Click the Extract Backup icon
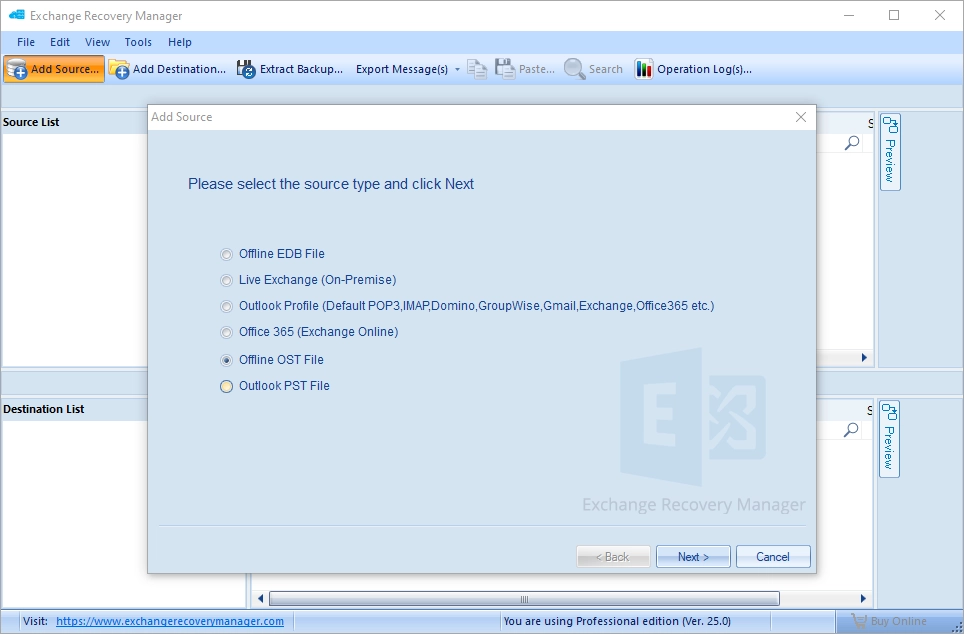 [246, 69]
